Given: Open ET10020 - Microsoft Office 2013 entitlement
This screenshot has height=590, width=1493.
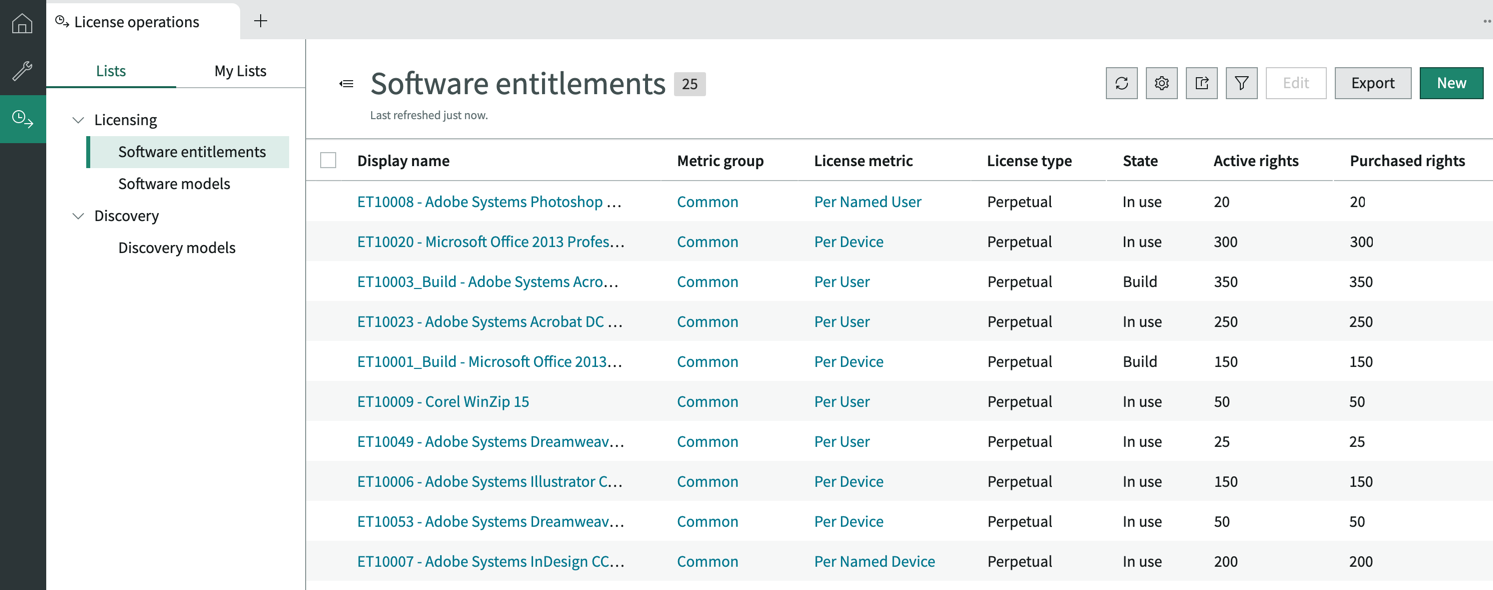Looking at the screenshot, I should (x=491, y=242).
